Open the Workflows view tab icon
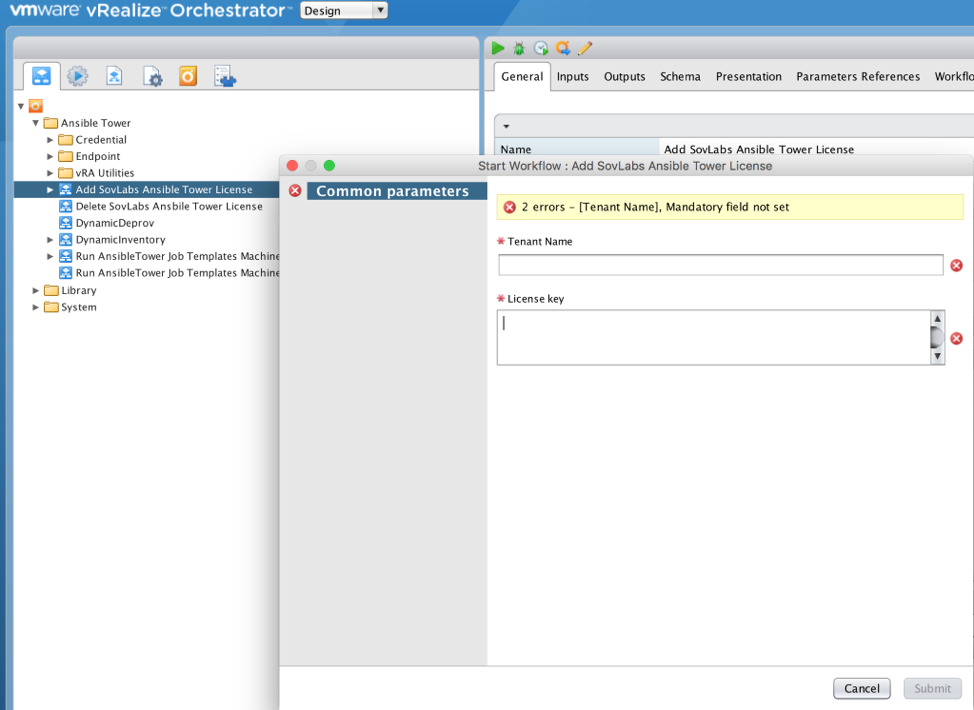 coord(42,76)
